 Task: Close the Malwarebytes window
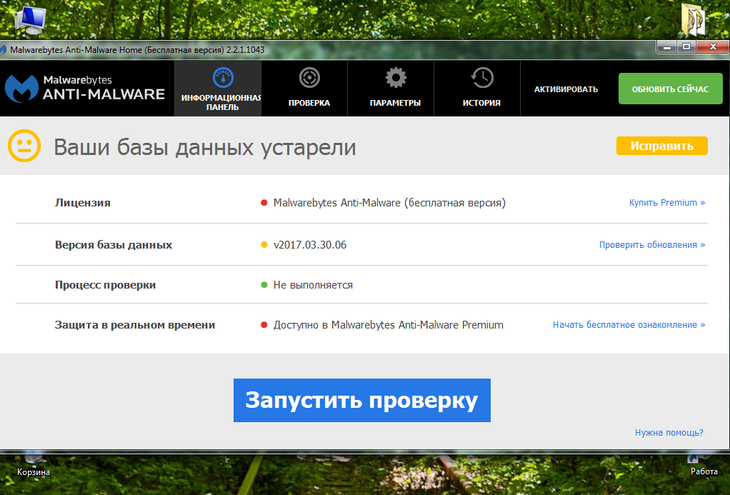click(x=713, y=47)
